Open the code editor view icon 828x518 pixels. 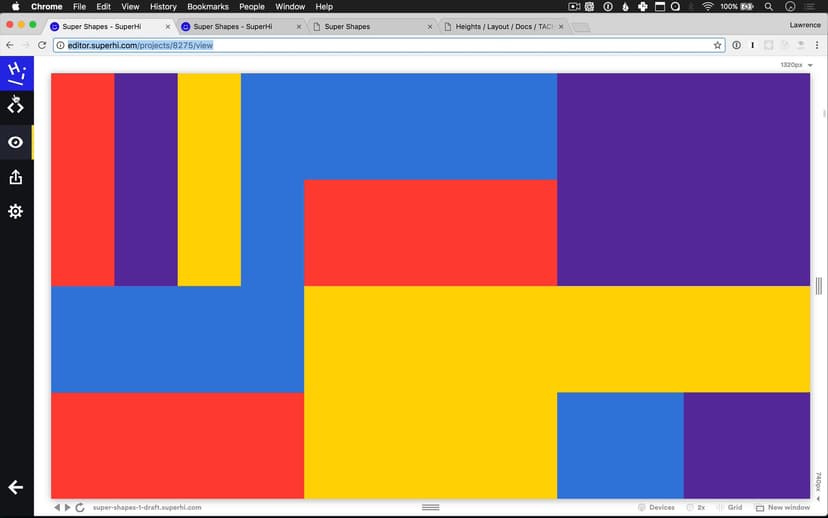(x=16, y=107)
